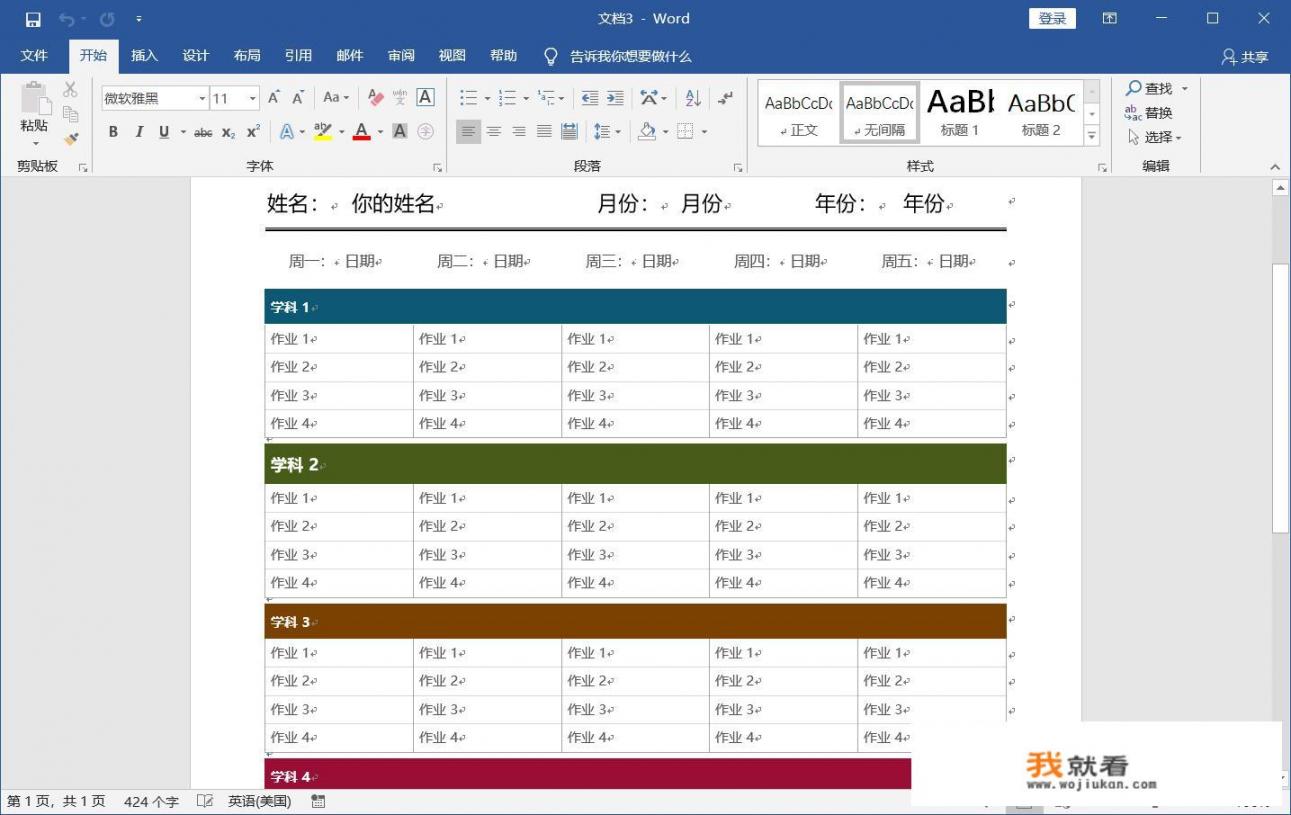Open line spacing dropdown
The width and height of the screenshot is (1291, 815).
pyautogui.click(x=607, y=131)
